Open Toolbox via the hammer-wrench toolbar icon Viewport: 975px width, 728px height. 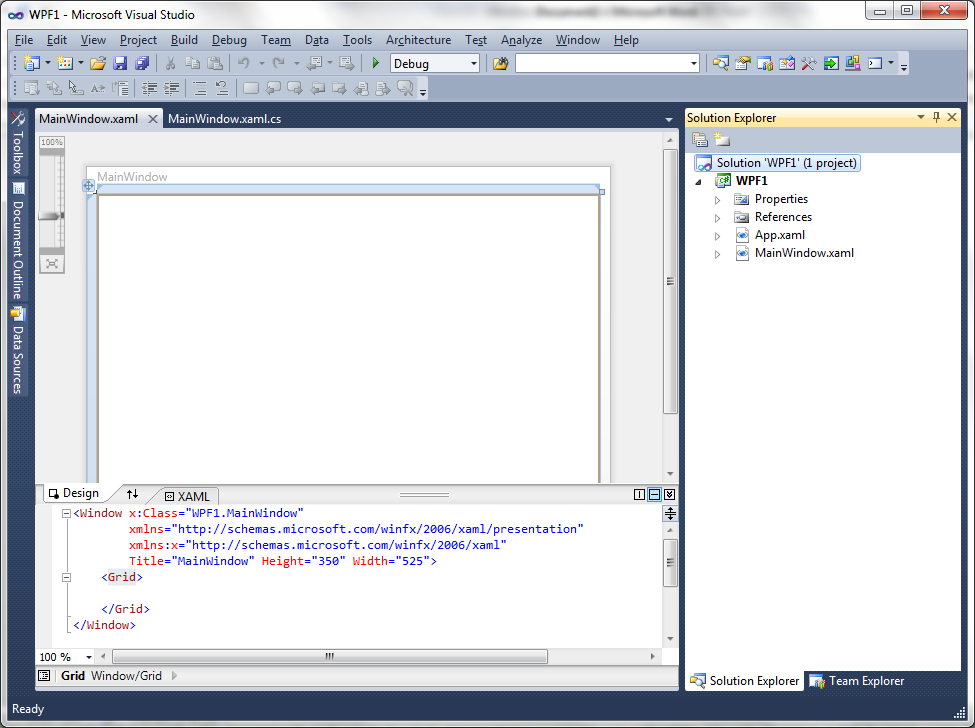coord(808,64)
